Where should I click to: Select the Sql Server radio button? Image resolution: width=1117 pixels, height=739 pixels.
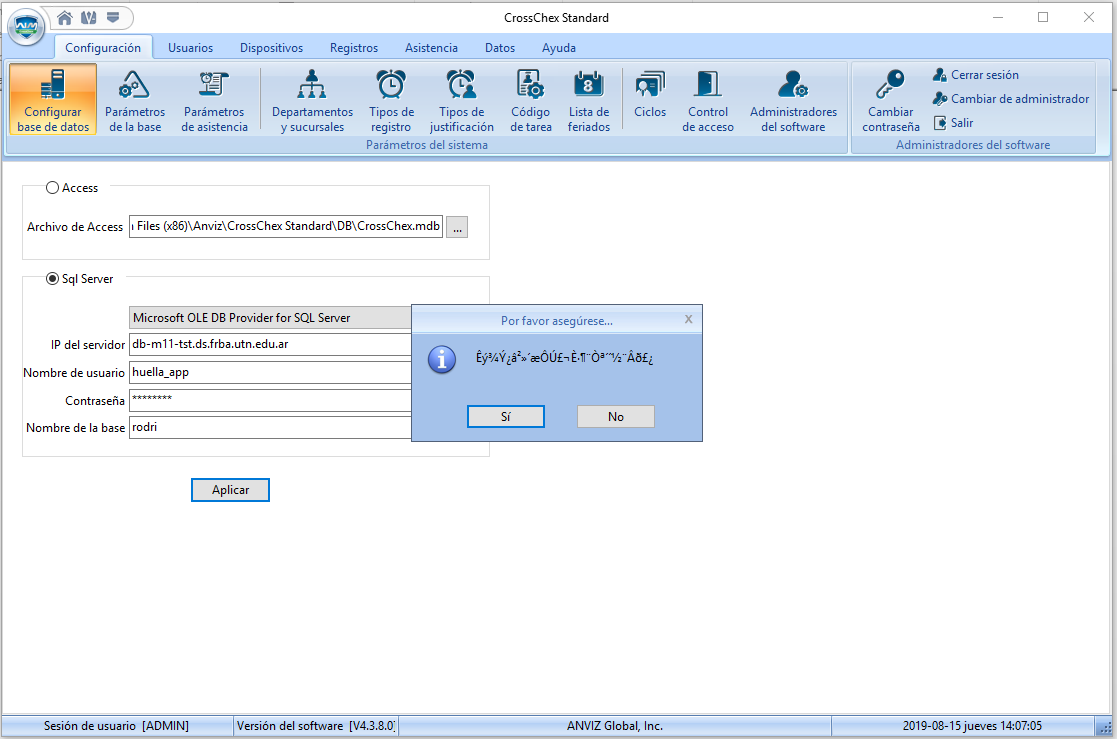(x=52, y=279)
